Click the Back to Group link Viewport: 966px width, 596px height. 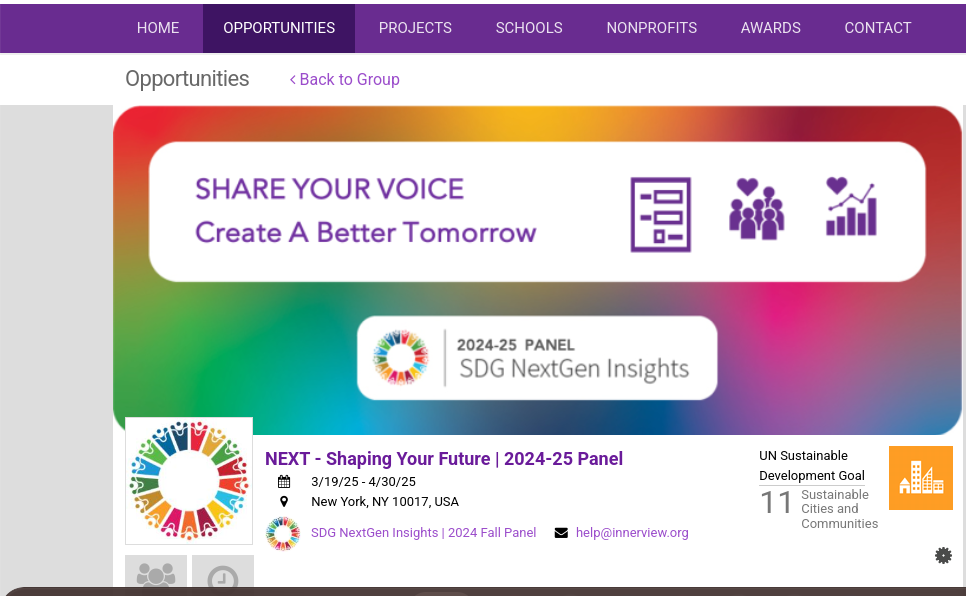pos(344,79)
